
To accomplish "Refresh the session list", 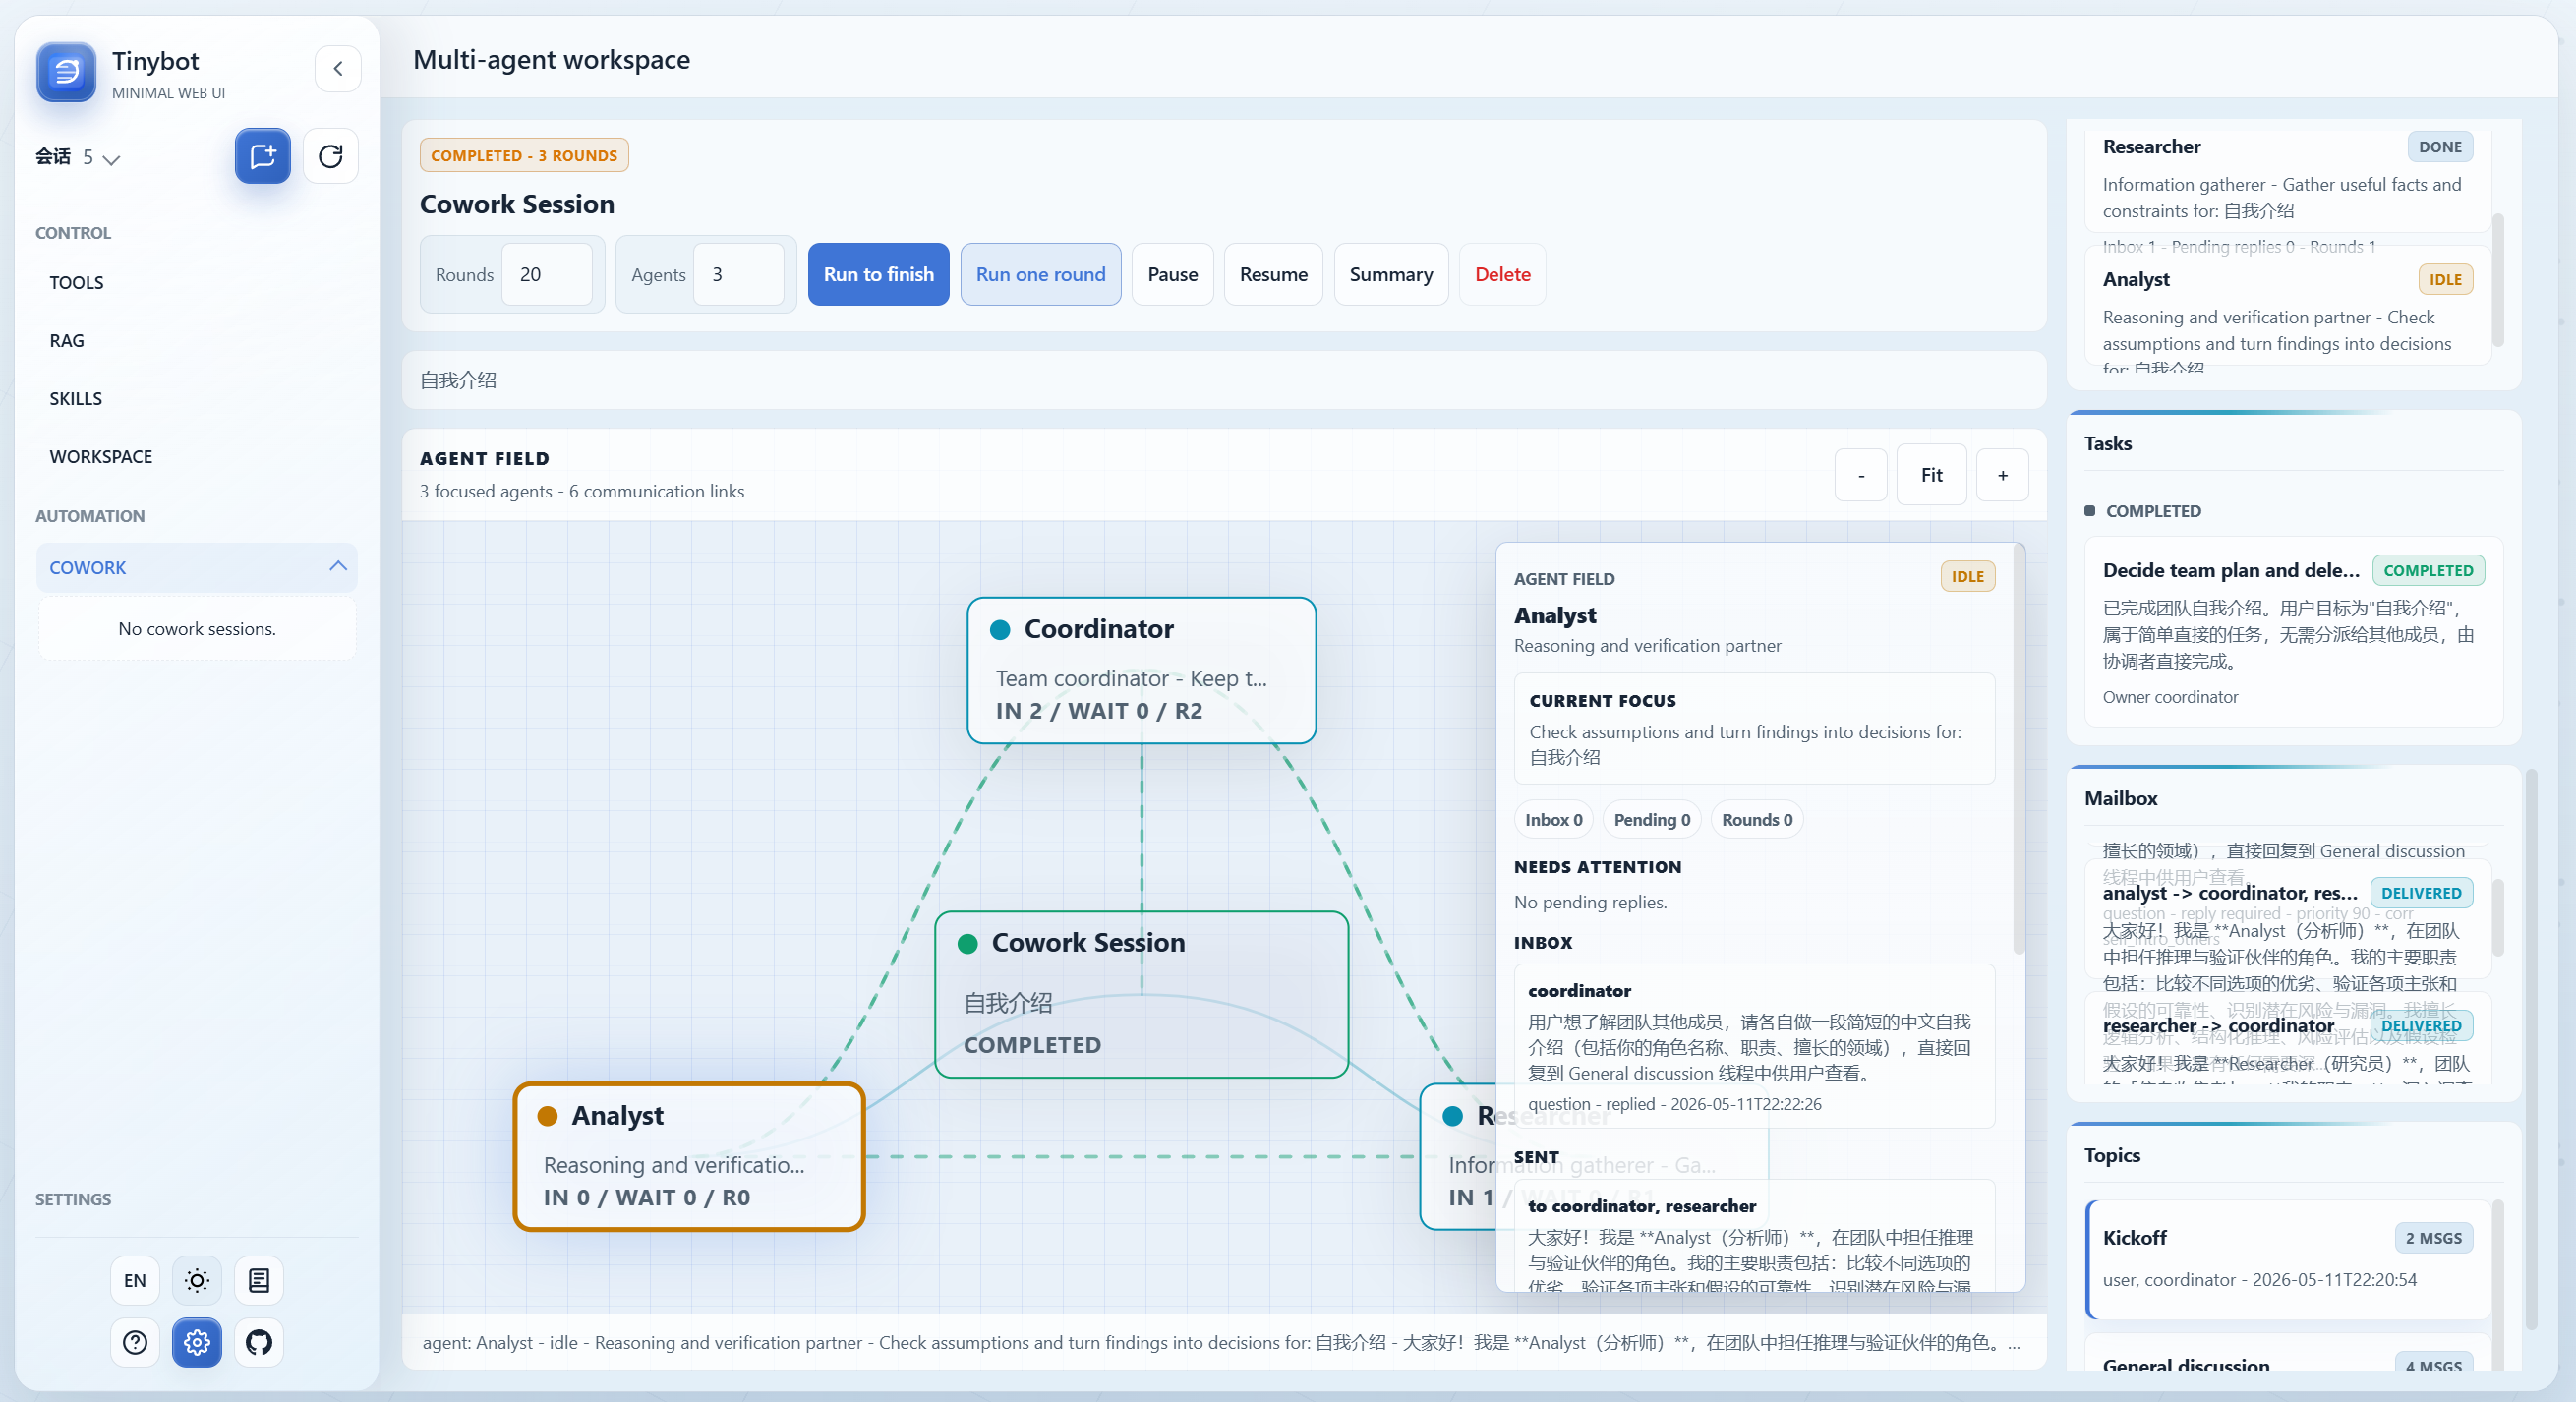I will pos(331,156).
